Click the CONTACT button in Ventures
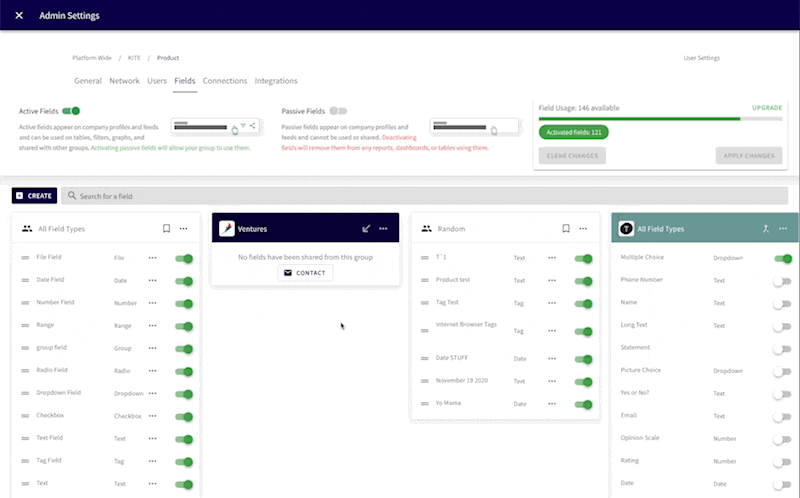The height and width of the screenshot is (498, 800). coord(305,272)
